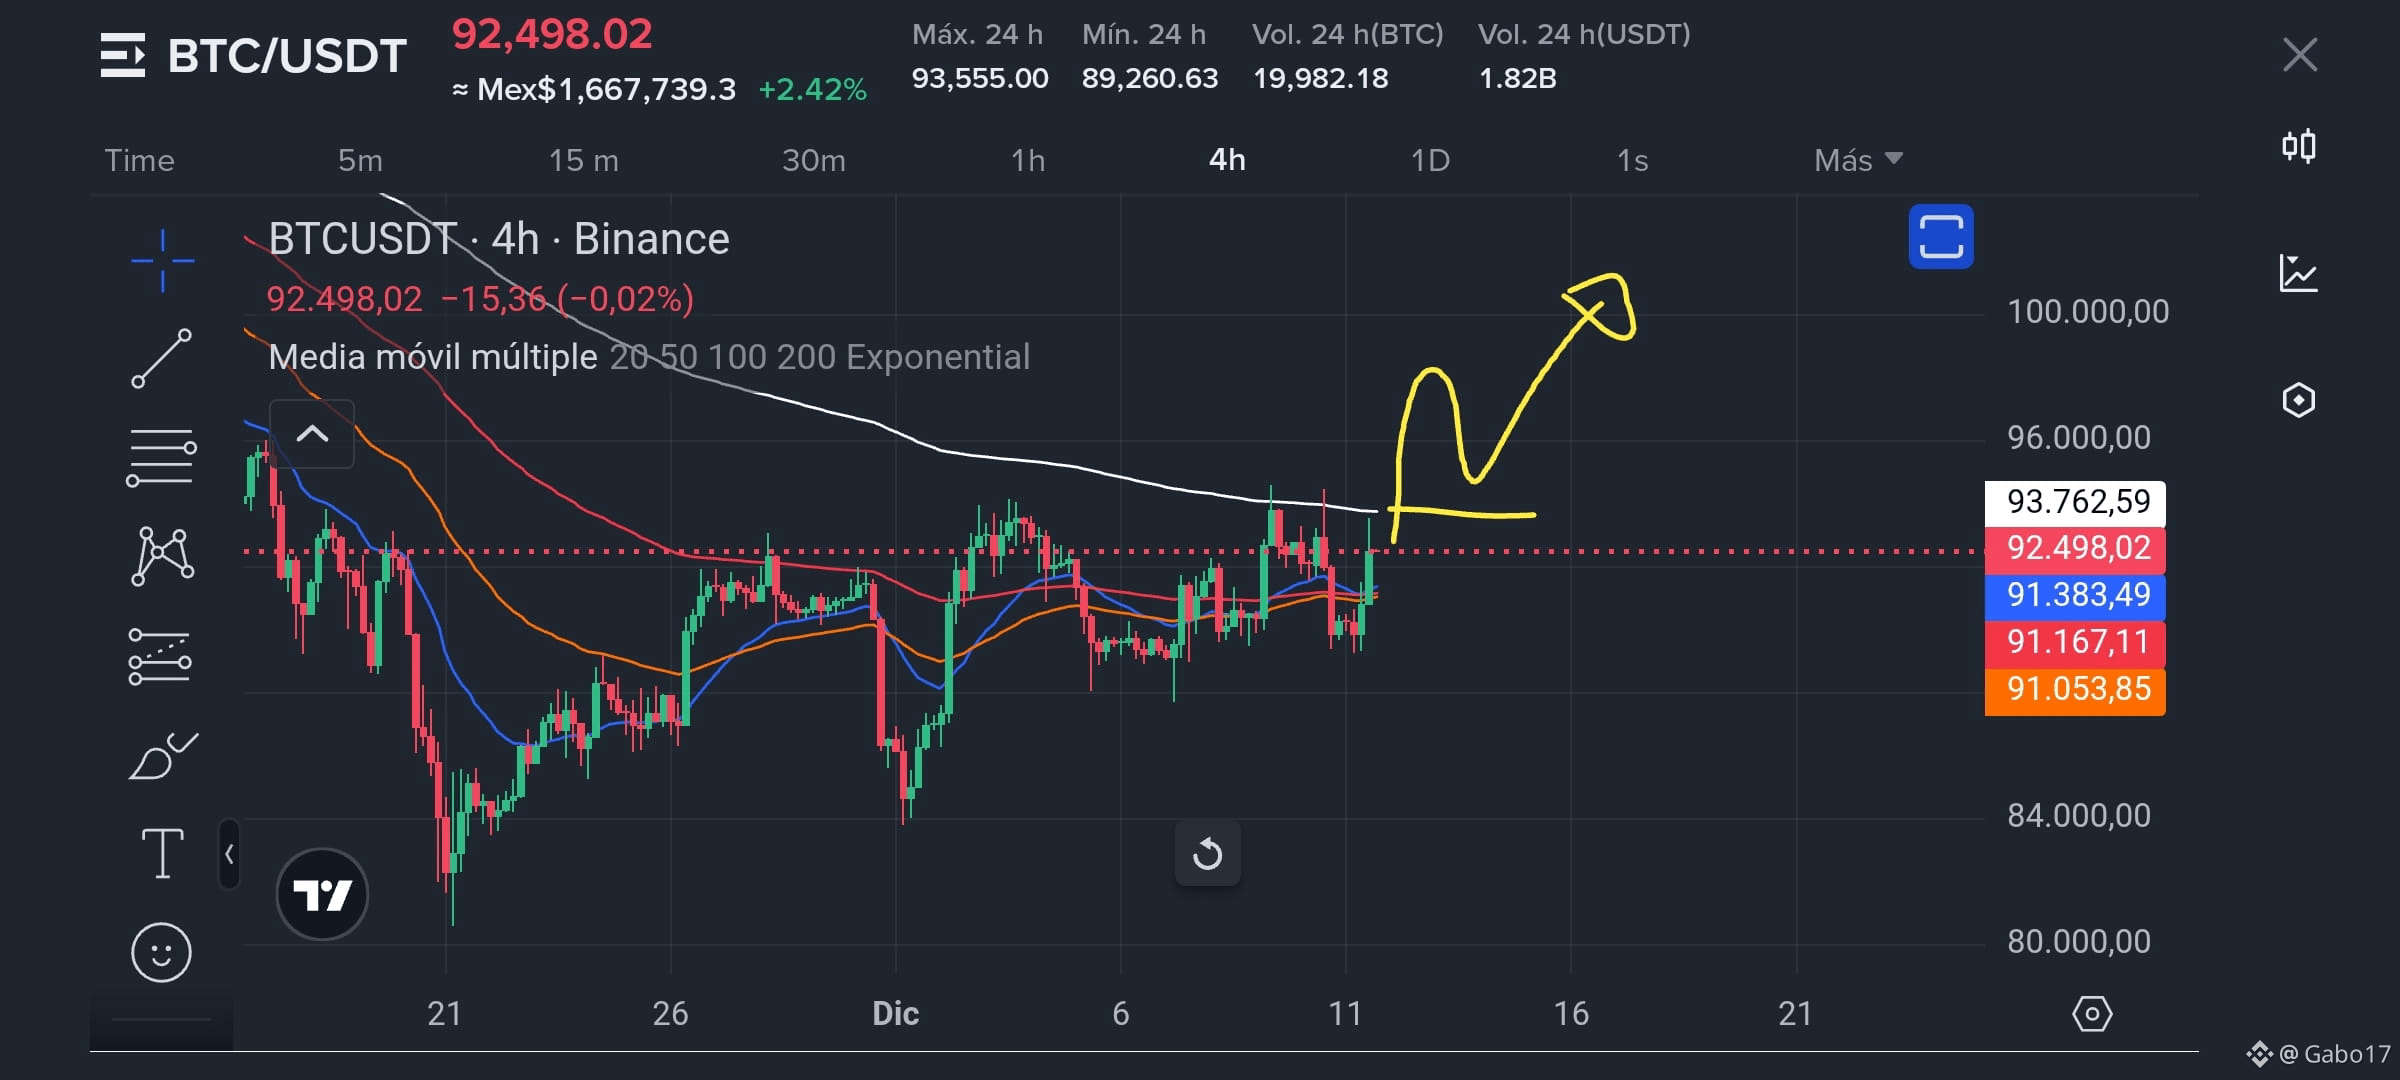
Task: Collapse the drawing toolbar side arrow
Action: pos(229,855)
